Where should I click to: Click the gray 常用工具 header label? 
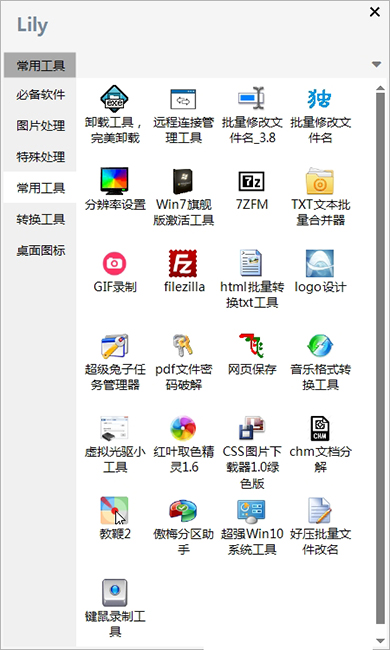40,65
